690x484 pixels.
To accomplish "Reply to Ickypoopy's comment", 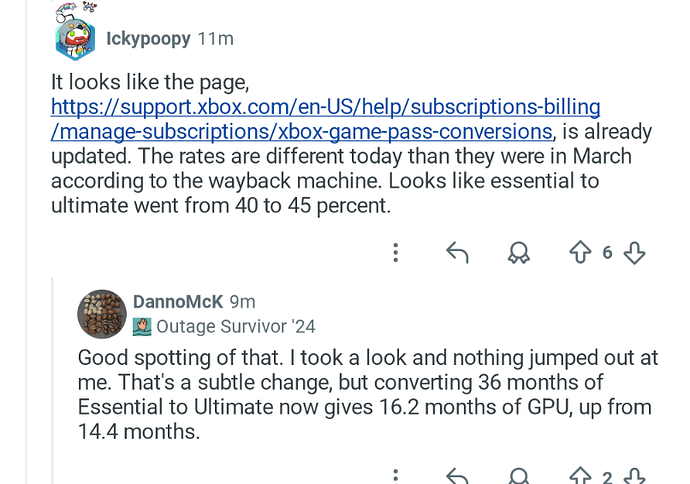I will [x=457, y=253].
